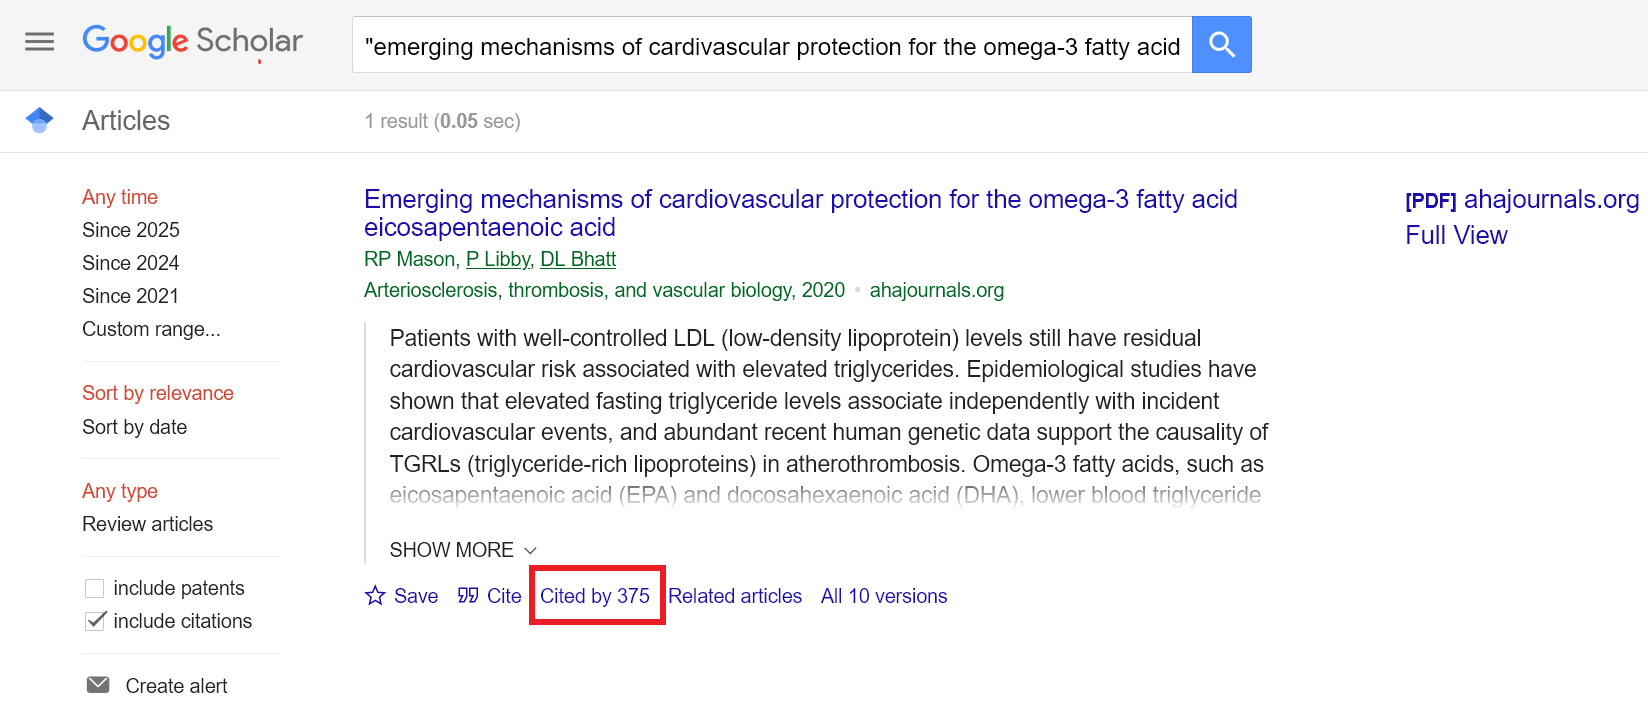Image resolution: width=1648 pixels, height=715 pixels.
Task: Click the Create alert envelope icon
Action: (98, 685)
